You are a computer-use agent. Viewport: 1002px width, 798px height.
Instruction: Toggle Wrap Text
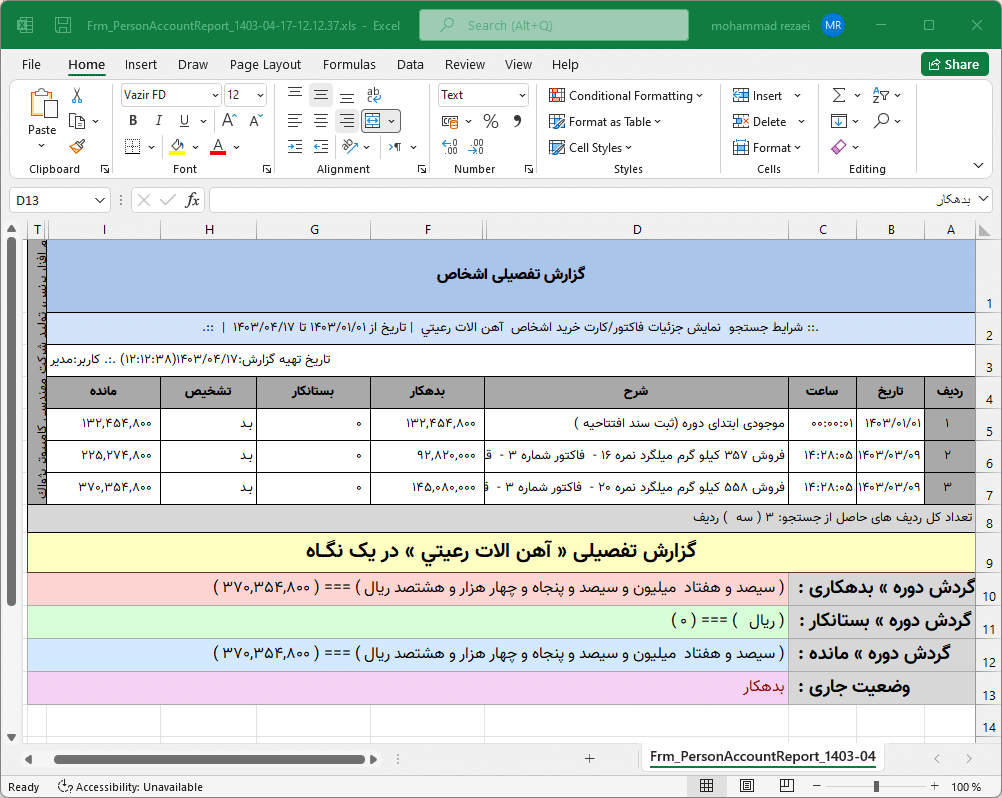point(374,95)
